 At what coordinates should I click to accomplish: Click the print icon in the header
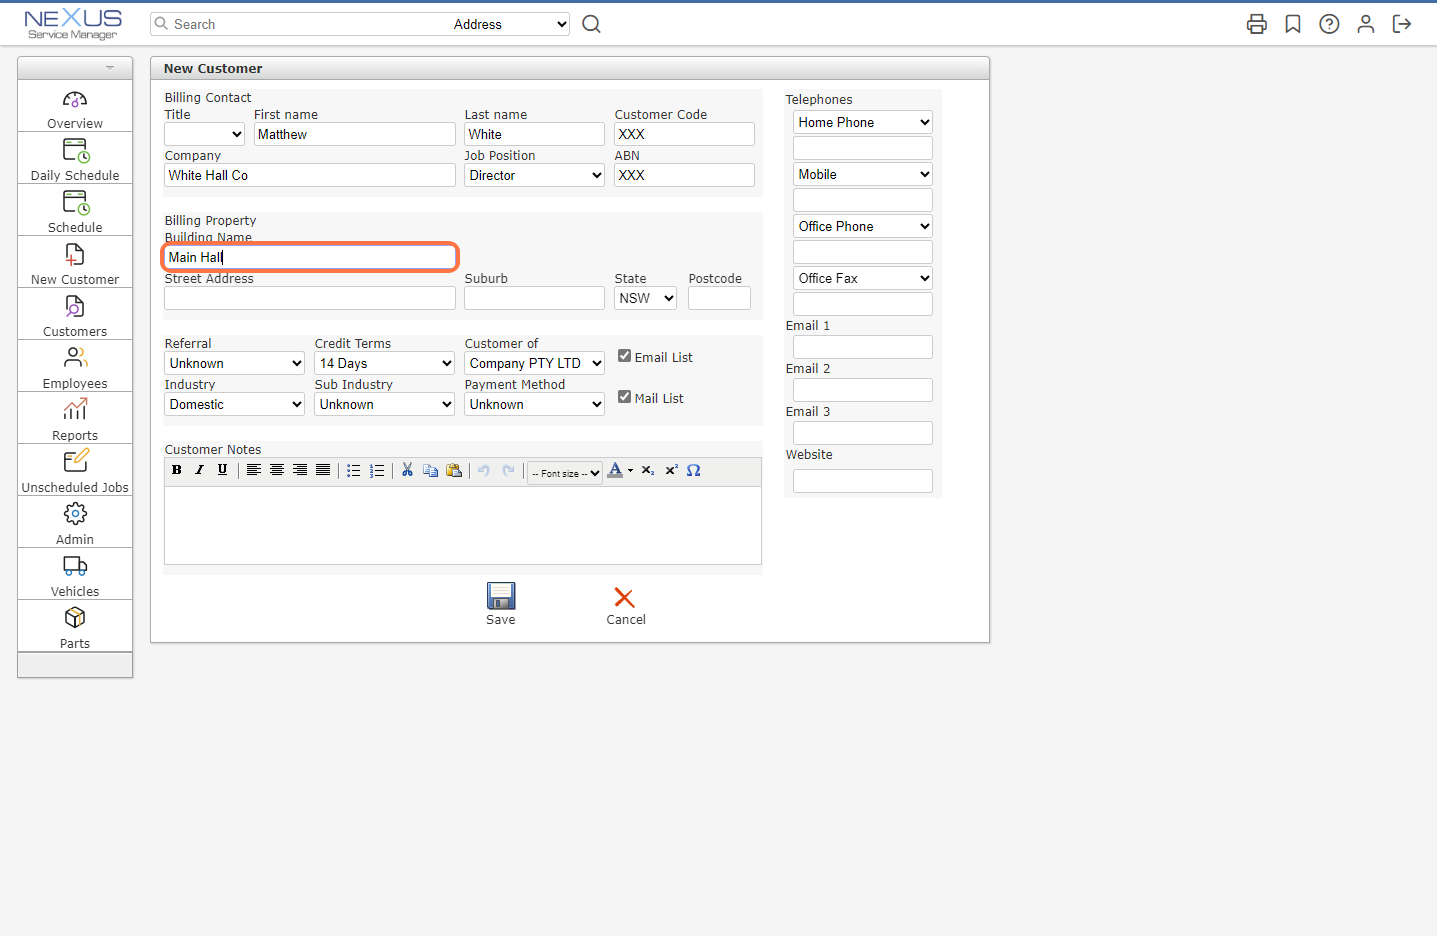tap(1257, 24)
